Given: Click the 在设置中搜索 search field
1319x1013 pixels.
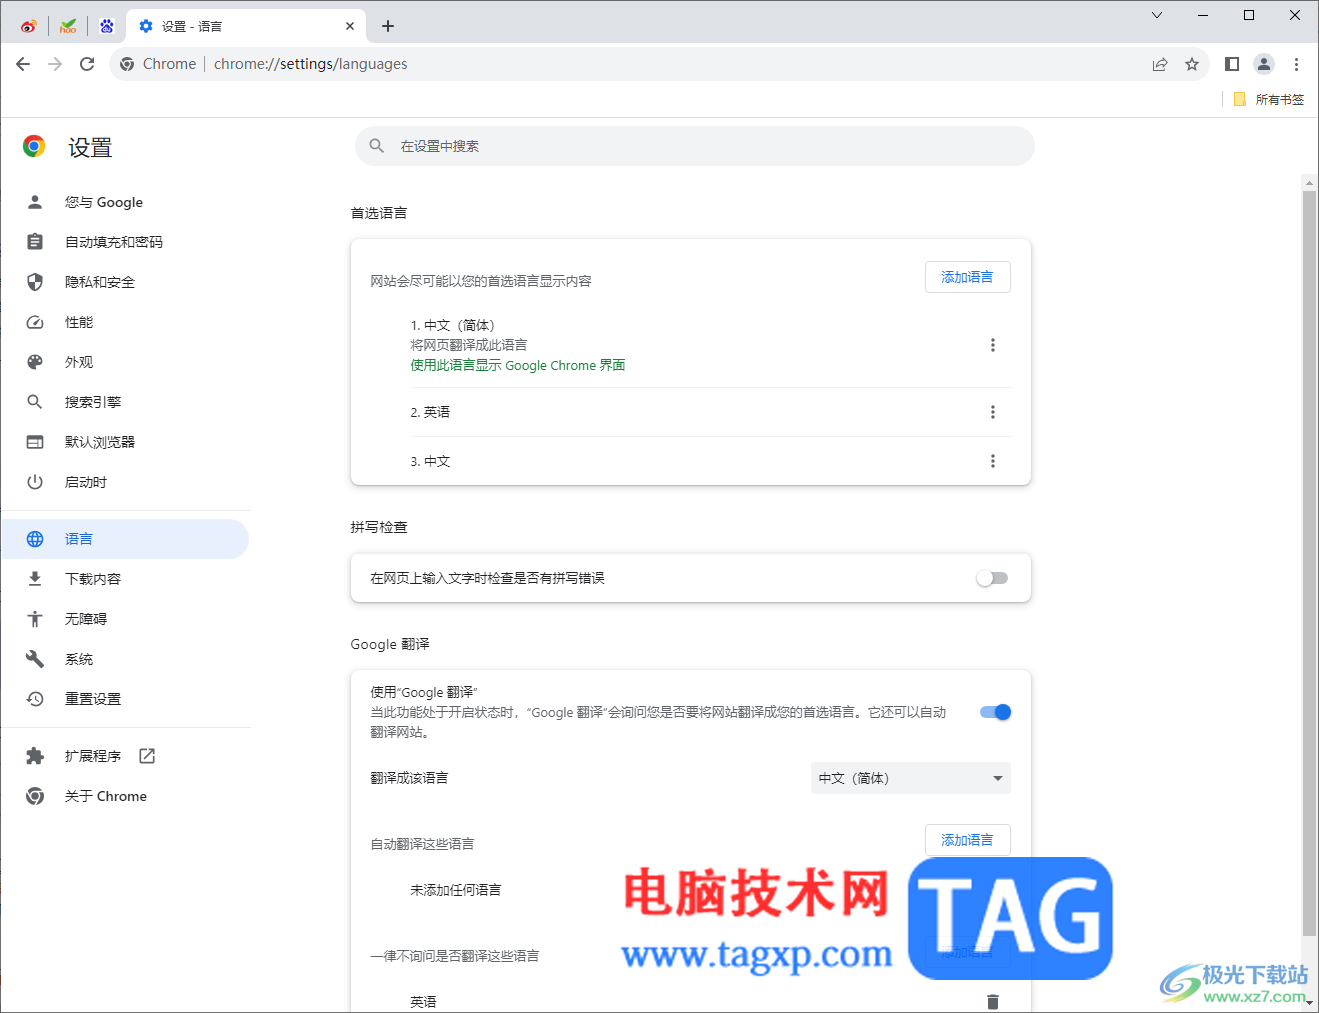Looking at the screenshot, I should 694,146.
